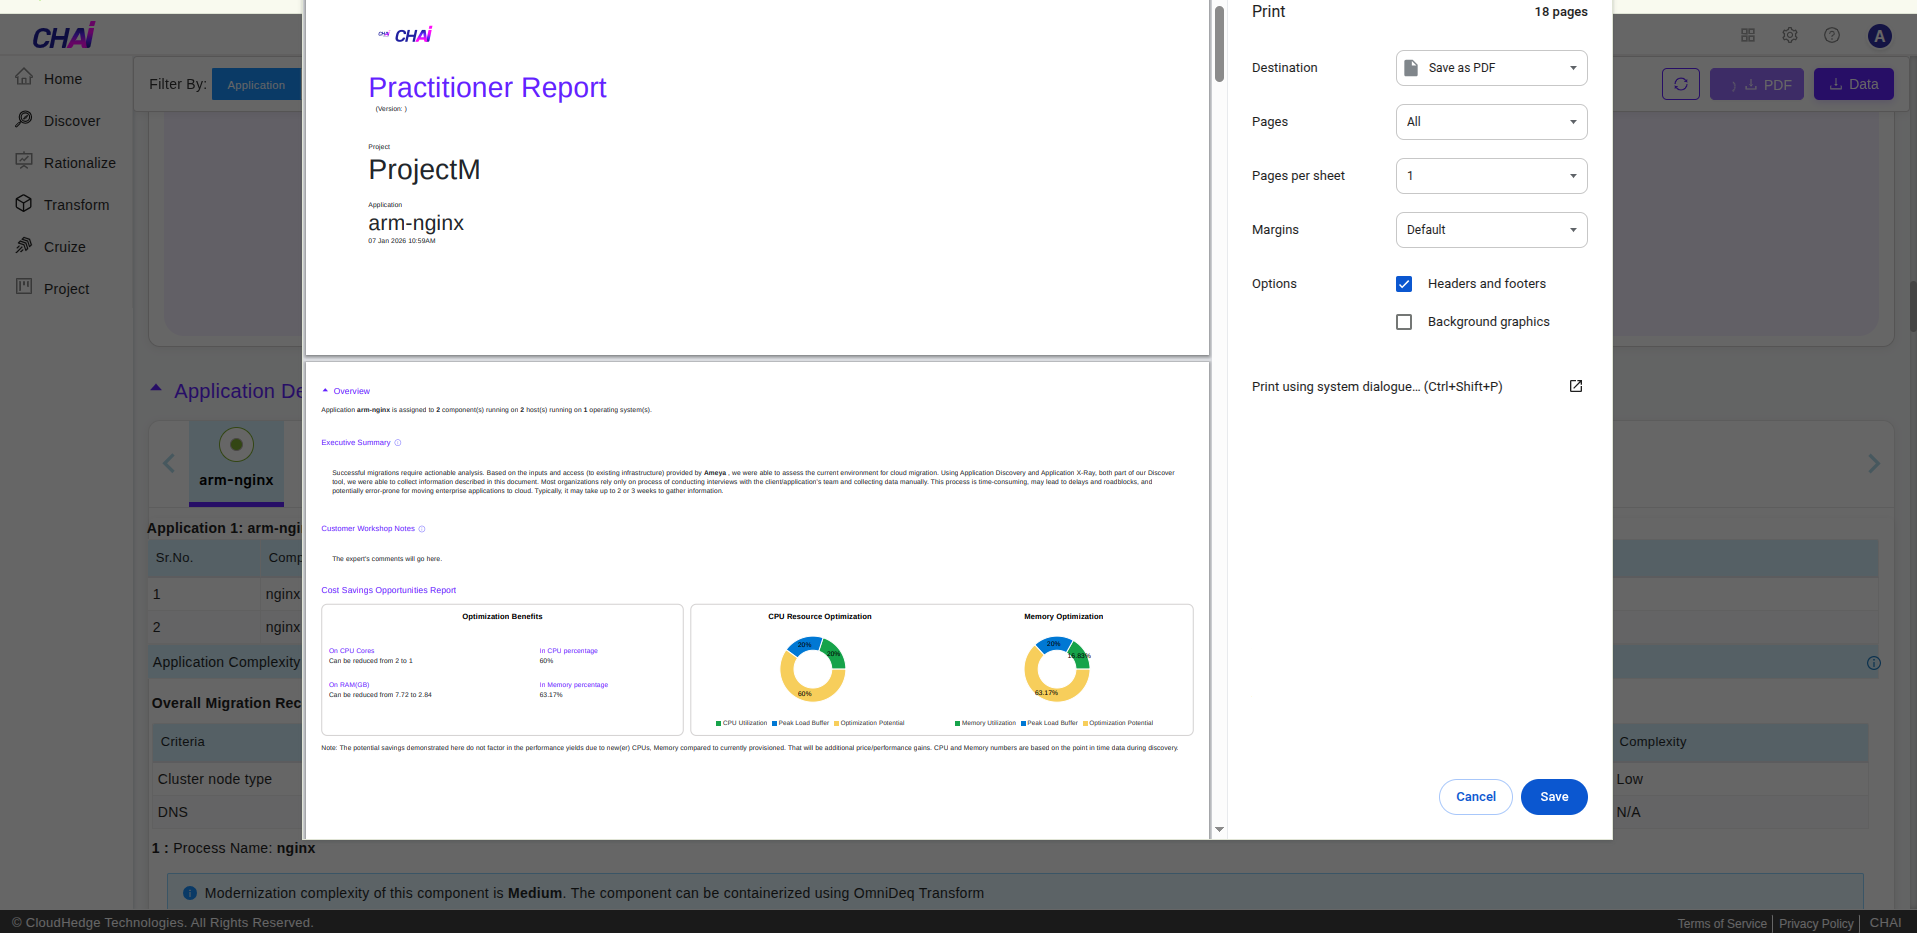1917x933 pixels.
Task: Open Terms of Service link
Action: click(x=1722, y=923)
